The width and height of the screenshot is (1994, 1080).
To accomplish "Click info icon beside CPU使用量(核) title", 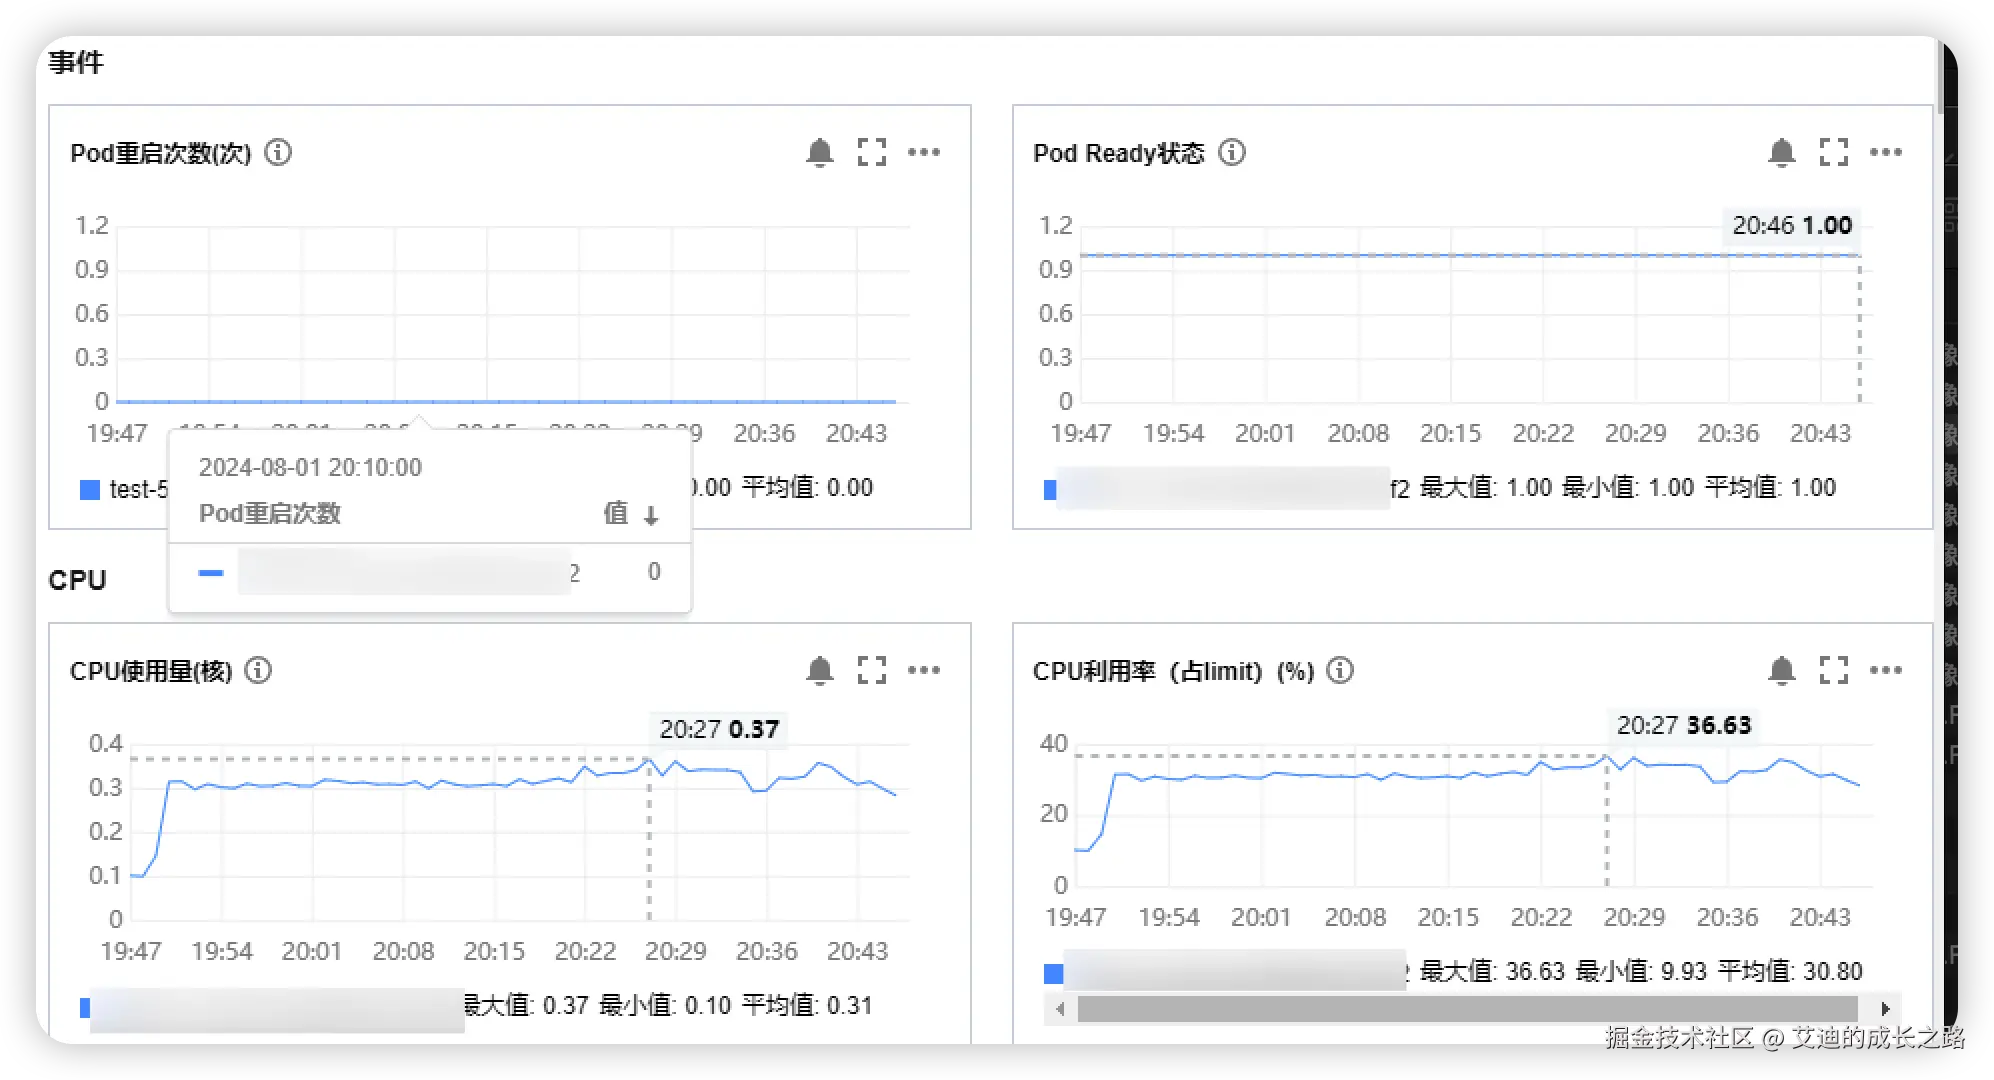I will coord(258,671).
